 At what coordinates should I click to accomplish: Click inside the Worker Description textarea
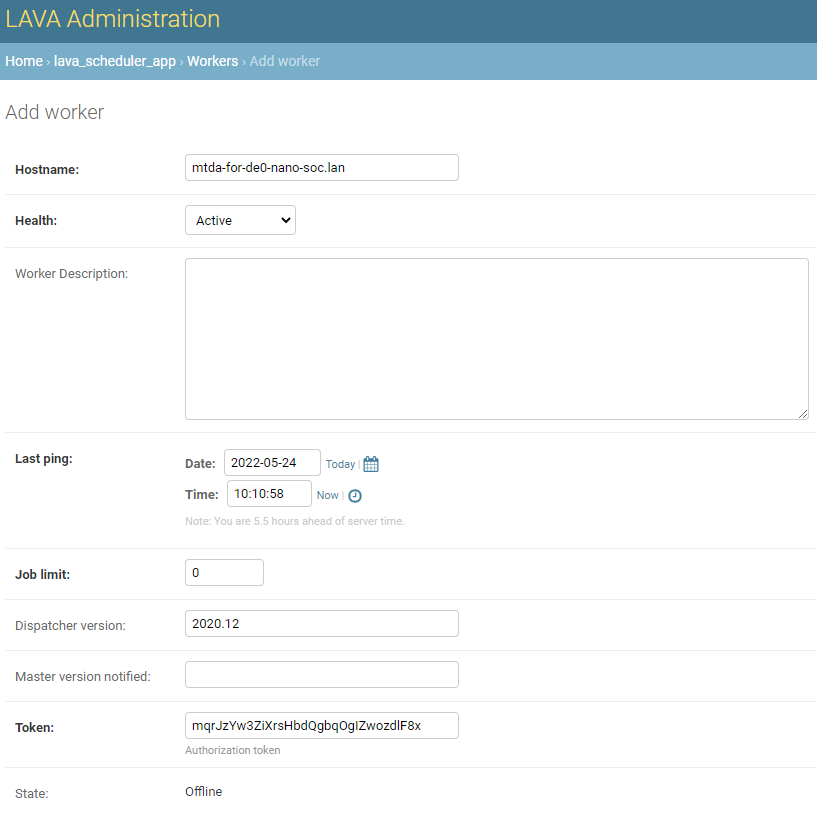click(x=497, y=339)
